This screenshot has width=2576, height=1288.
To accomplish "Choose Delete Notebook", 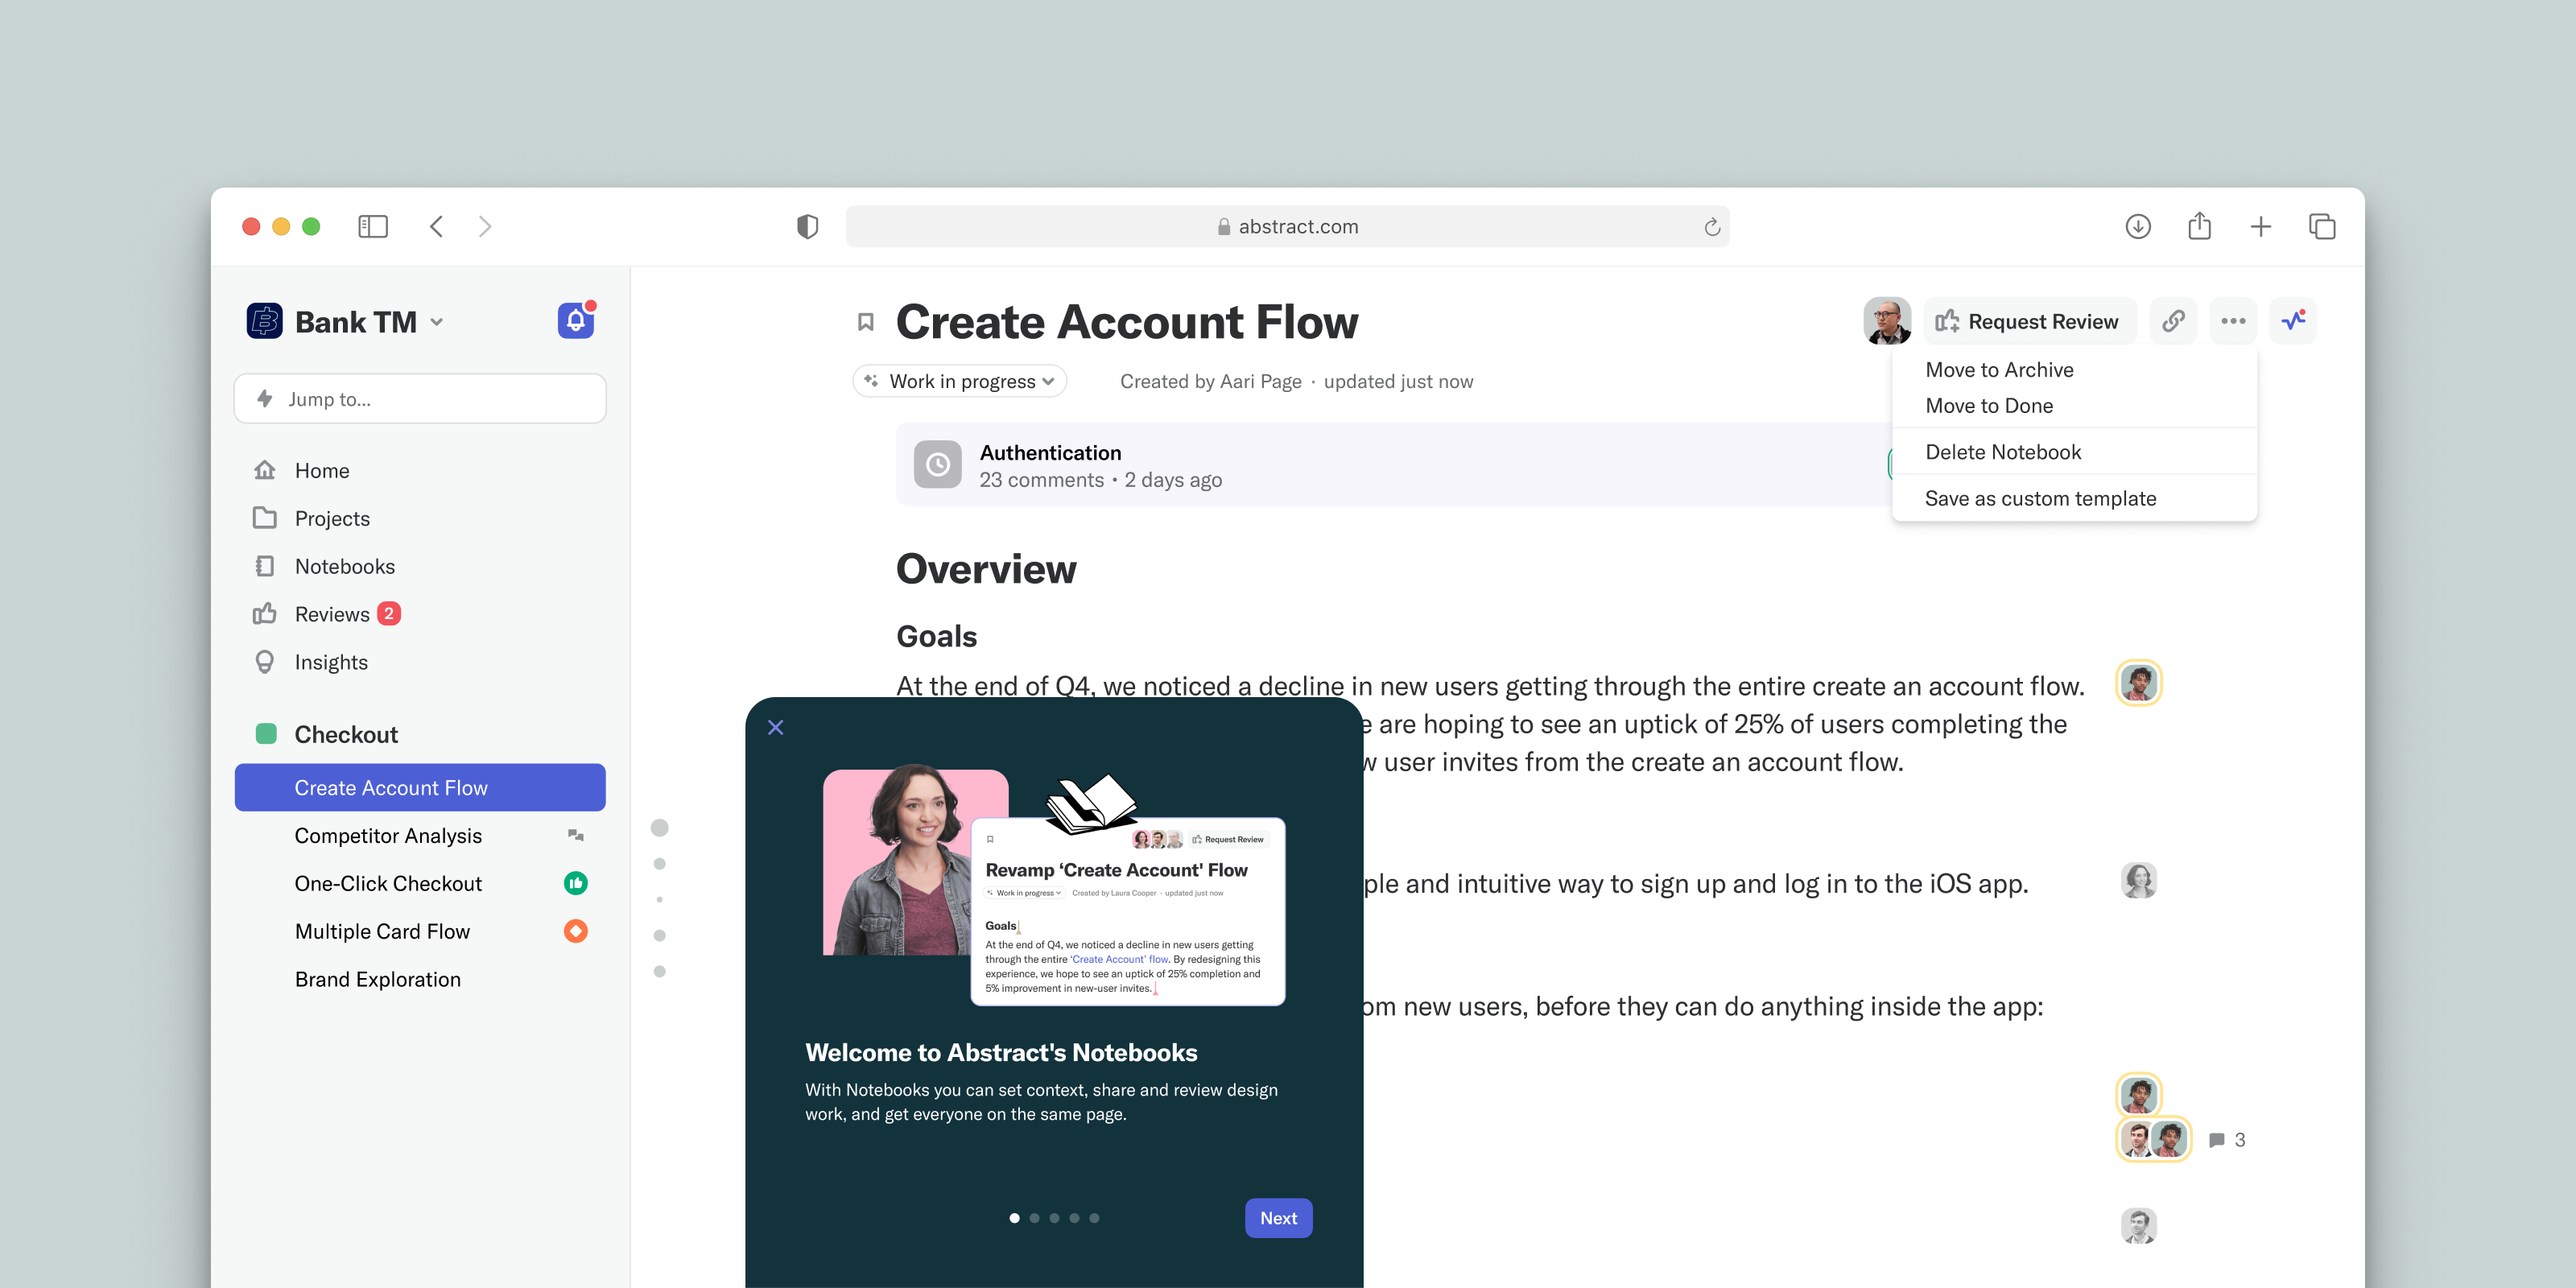I will point(2003,452).
